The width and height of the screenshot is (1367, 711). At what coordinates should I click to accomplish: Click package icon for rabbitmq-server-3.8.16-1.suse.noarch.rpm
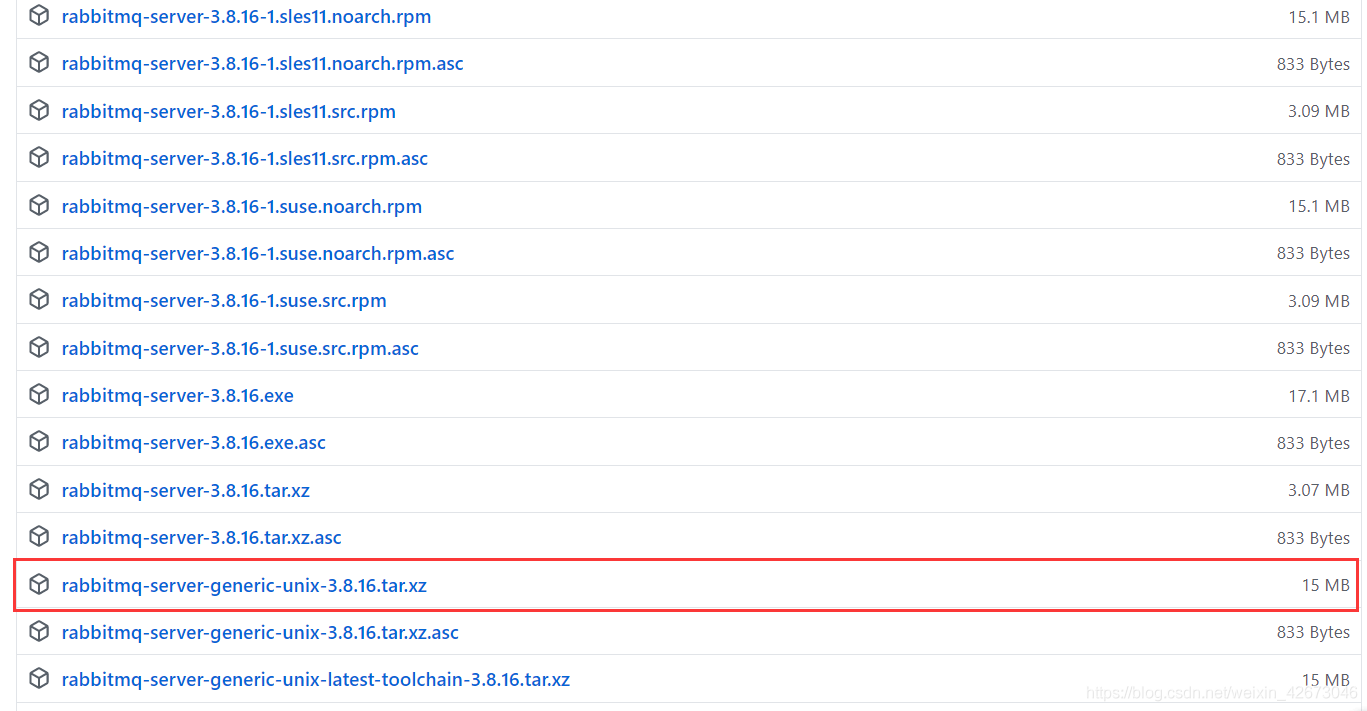point(39,206)
